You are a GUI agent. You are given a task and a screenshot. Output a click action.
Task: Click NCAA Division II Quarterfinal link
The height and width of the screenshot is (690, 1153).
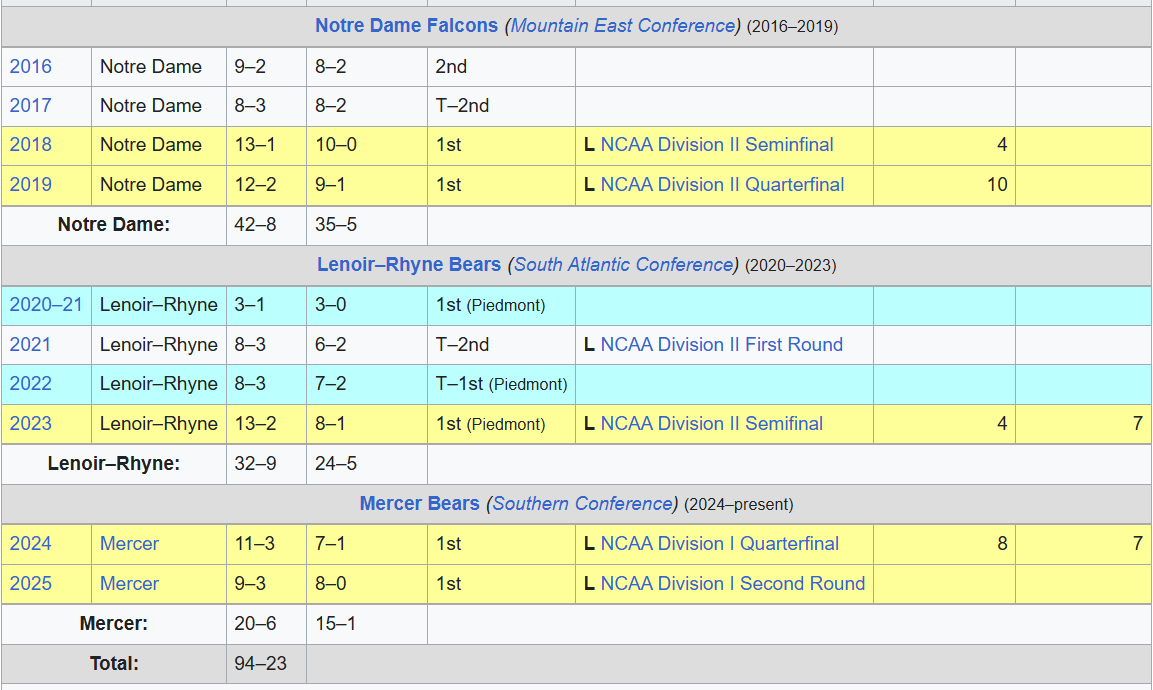coord(722,185)
